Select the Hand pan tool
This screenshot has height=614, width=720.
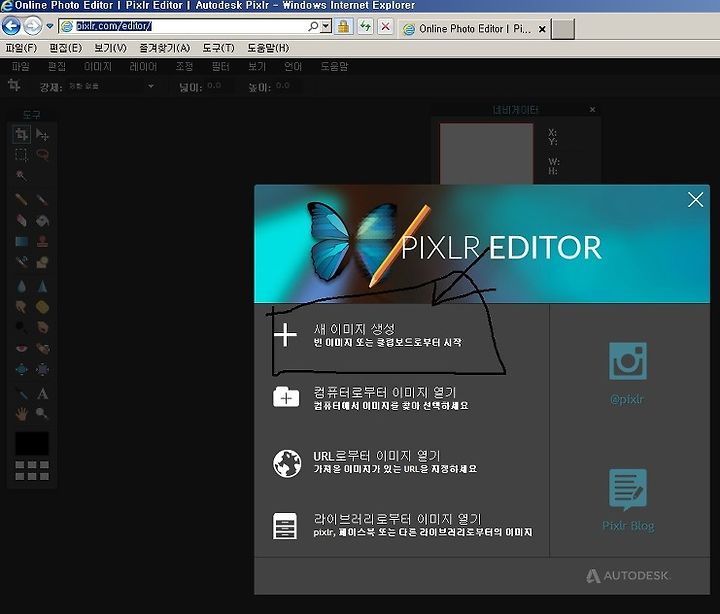21,414
